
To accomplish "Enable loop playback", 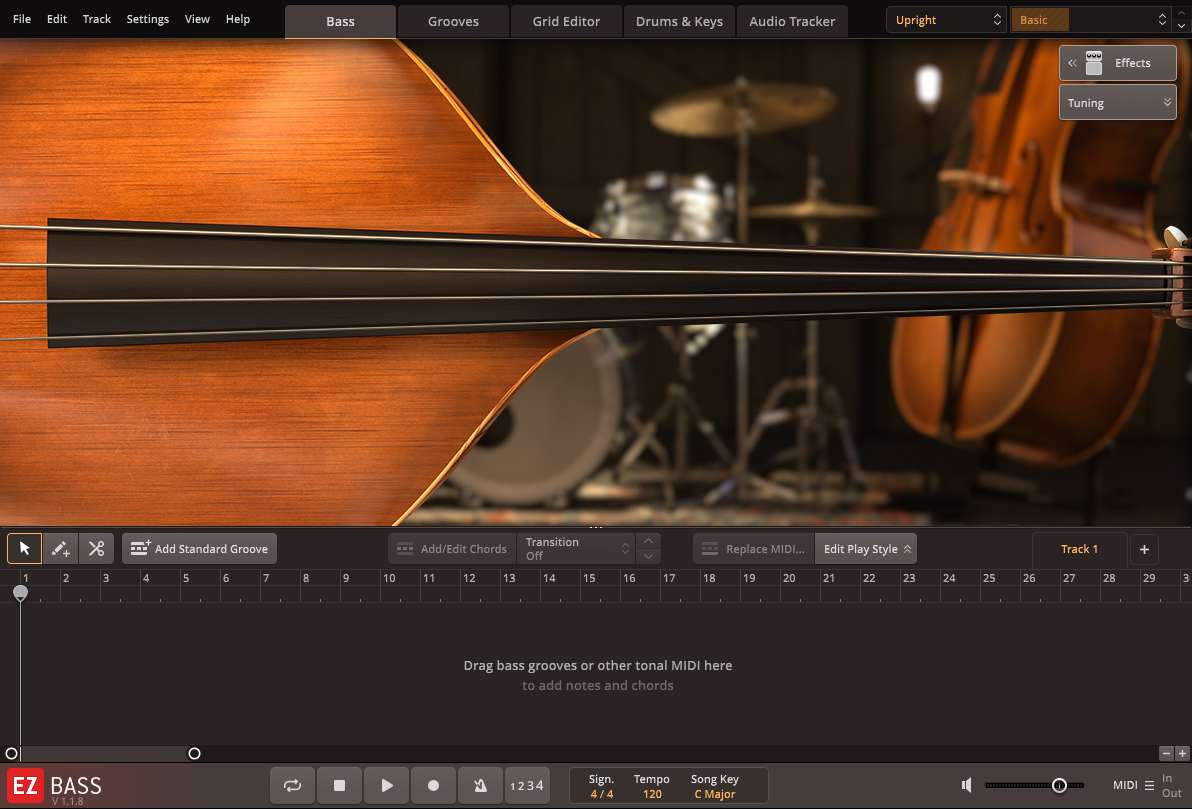I will [x=292, y=785].
